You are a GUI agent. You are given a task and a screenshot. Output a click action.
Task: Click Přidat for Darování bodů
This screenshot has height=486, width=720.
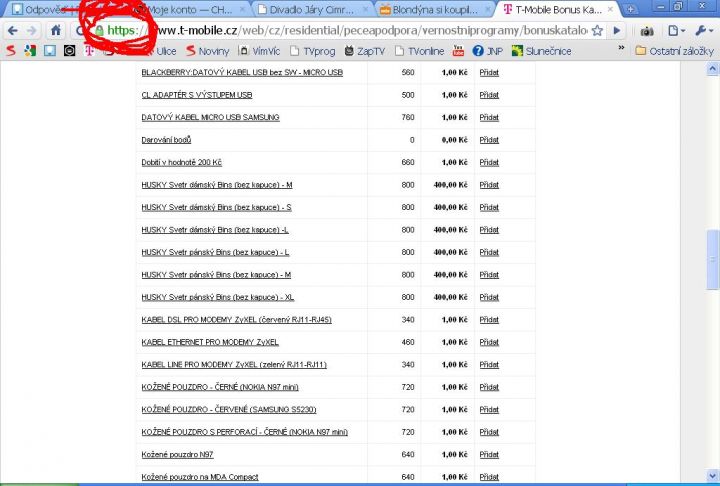[x=489, y=140]
